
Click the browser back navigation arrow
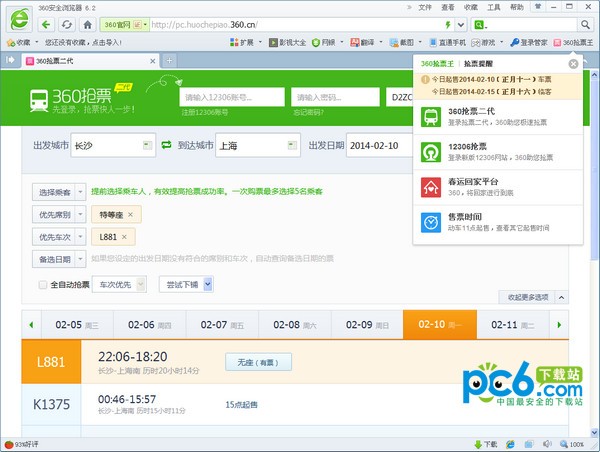42,23
